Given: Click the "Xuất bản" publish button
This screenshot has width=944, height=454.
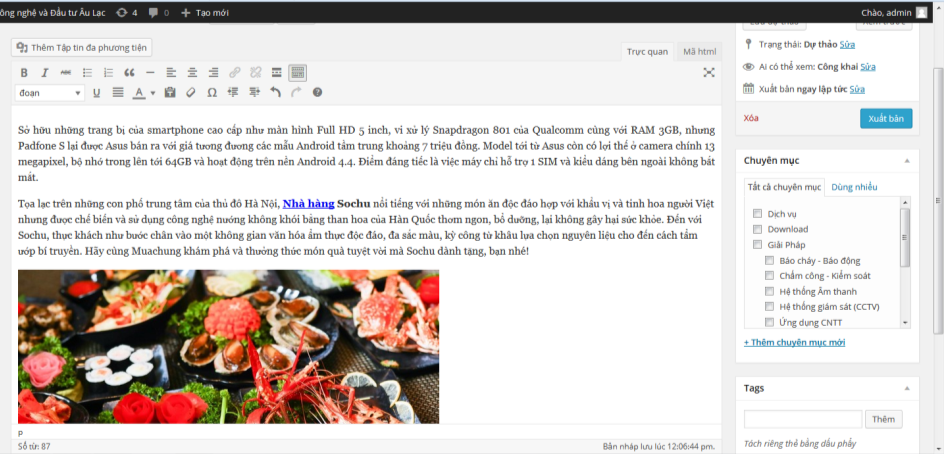Looking at the screenshot, I should tap(886, 119).
